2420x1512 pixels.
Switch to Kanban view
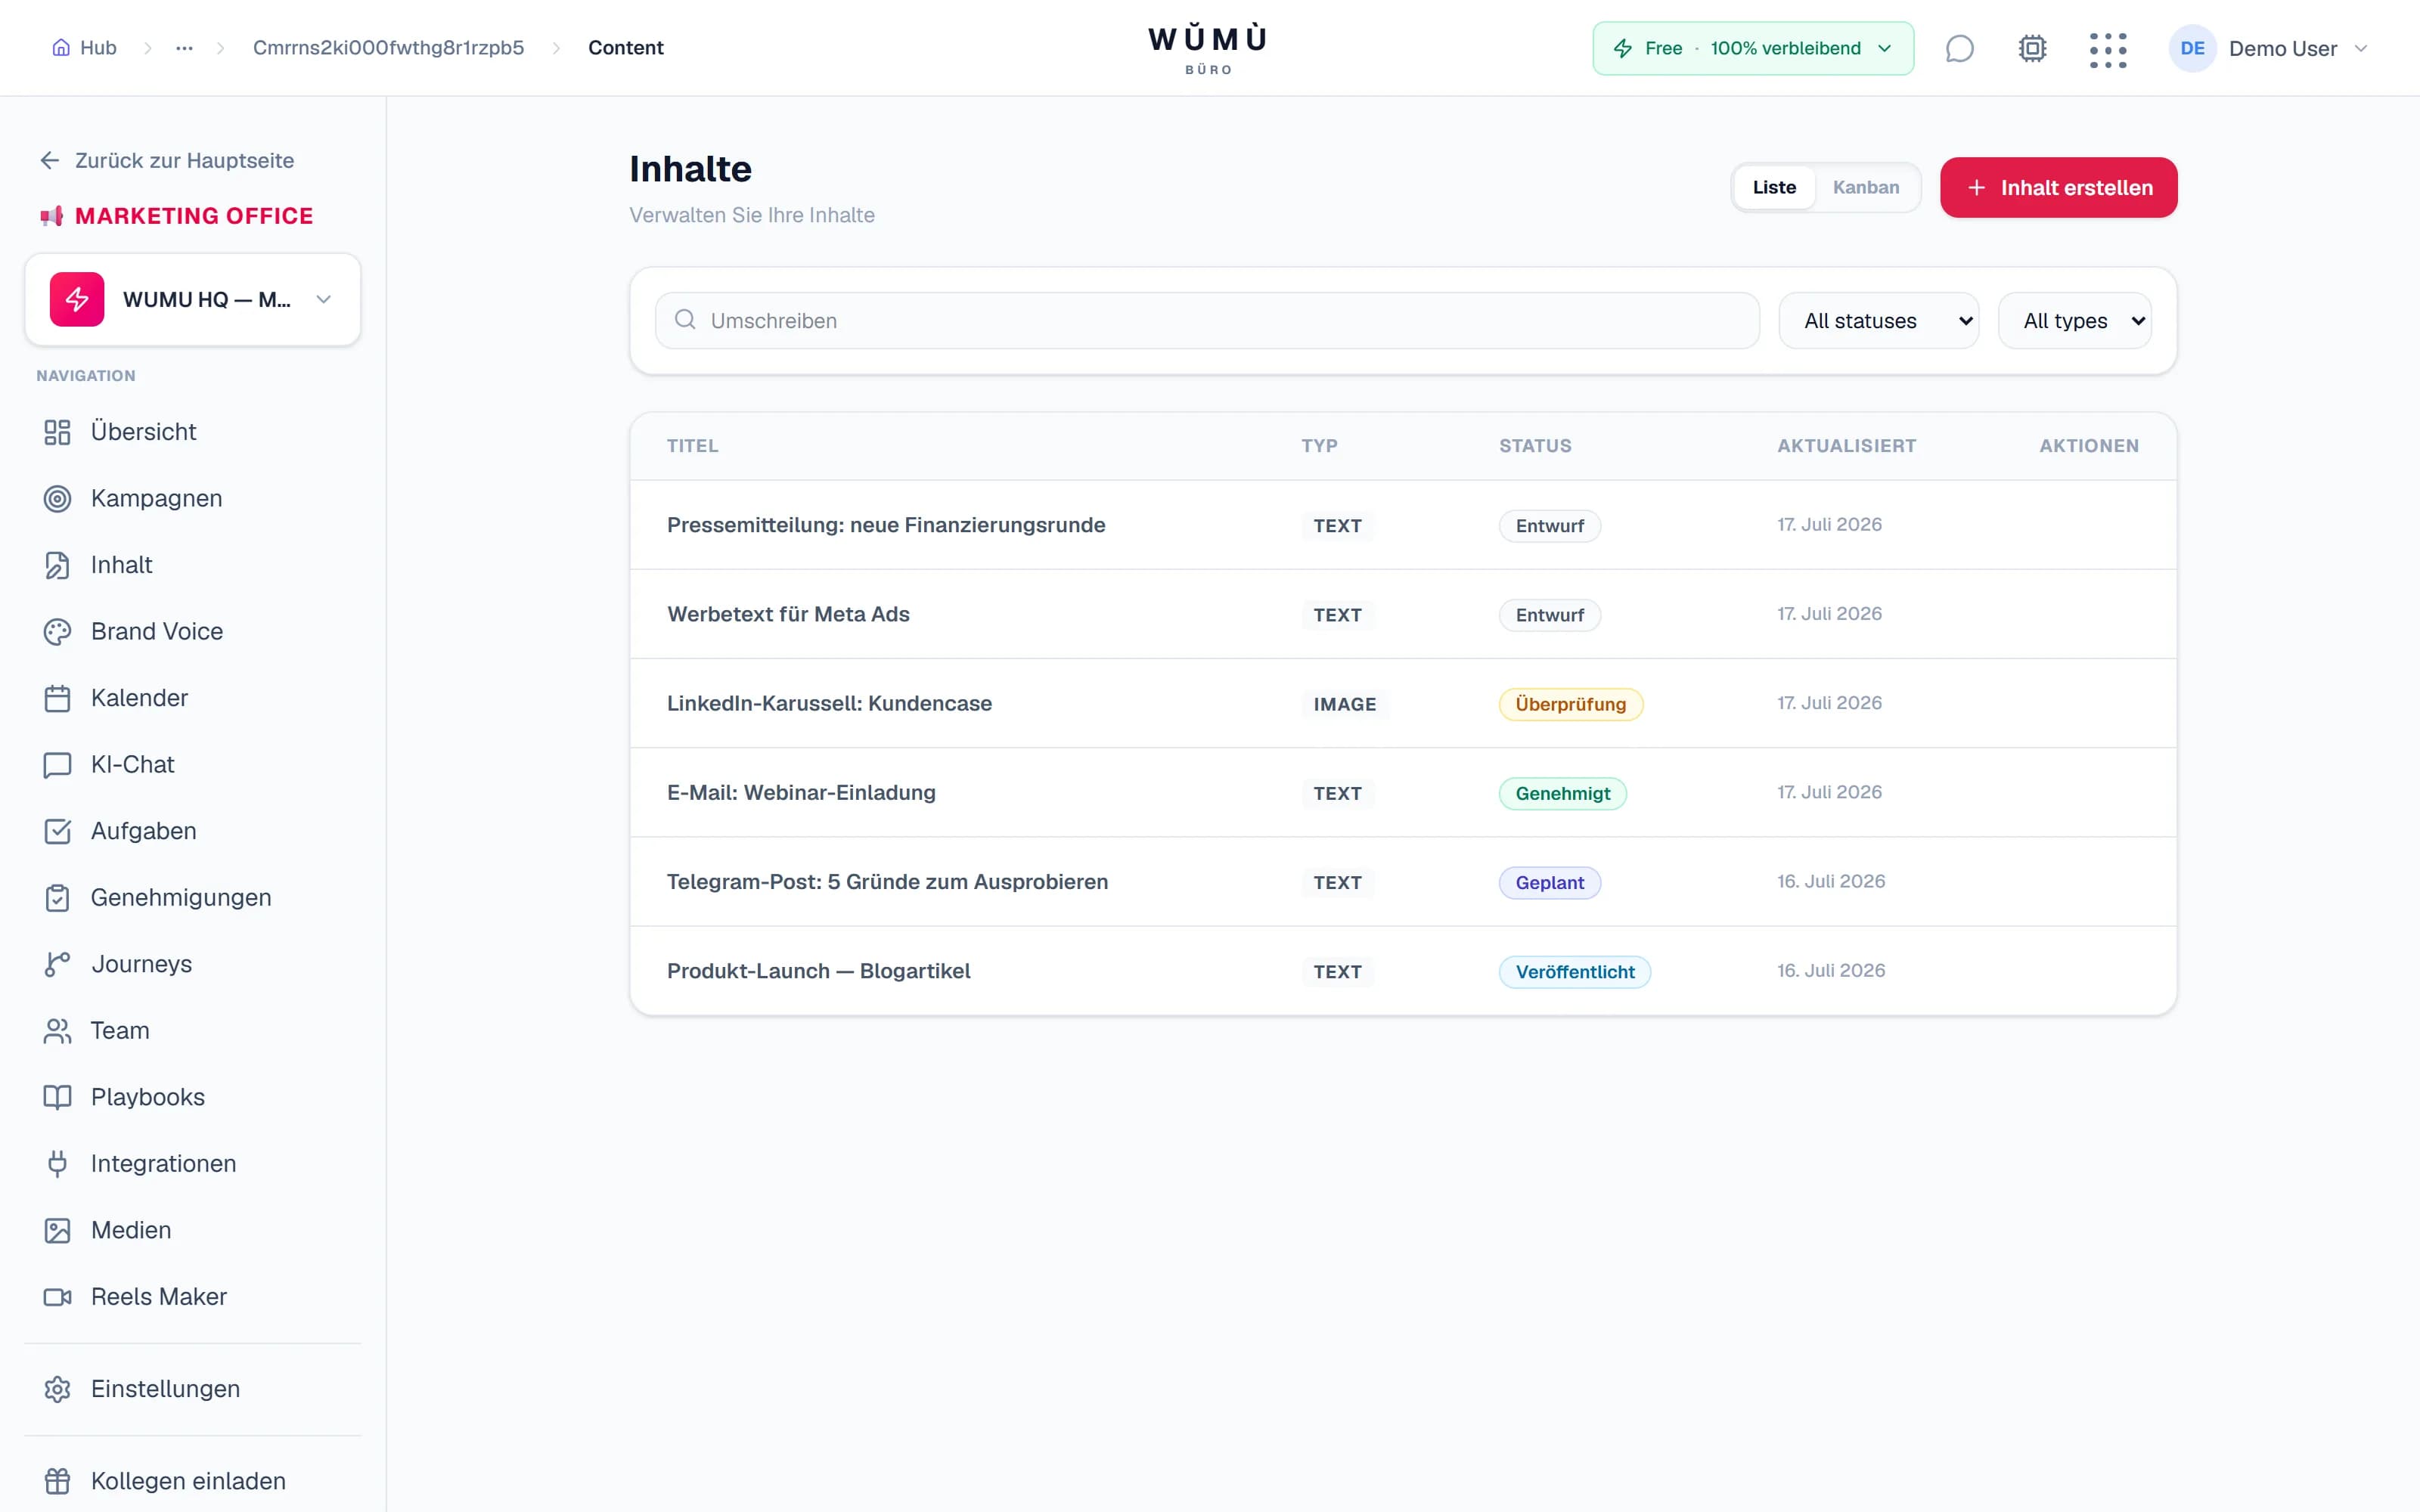(x=1865, y=187)
